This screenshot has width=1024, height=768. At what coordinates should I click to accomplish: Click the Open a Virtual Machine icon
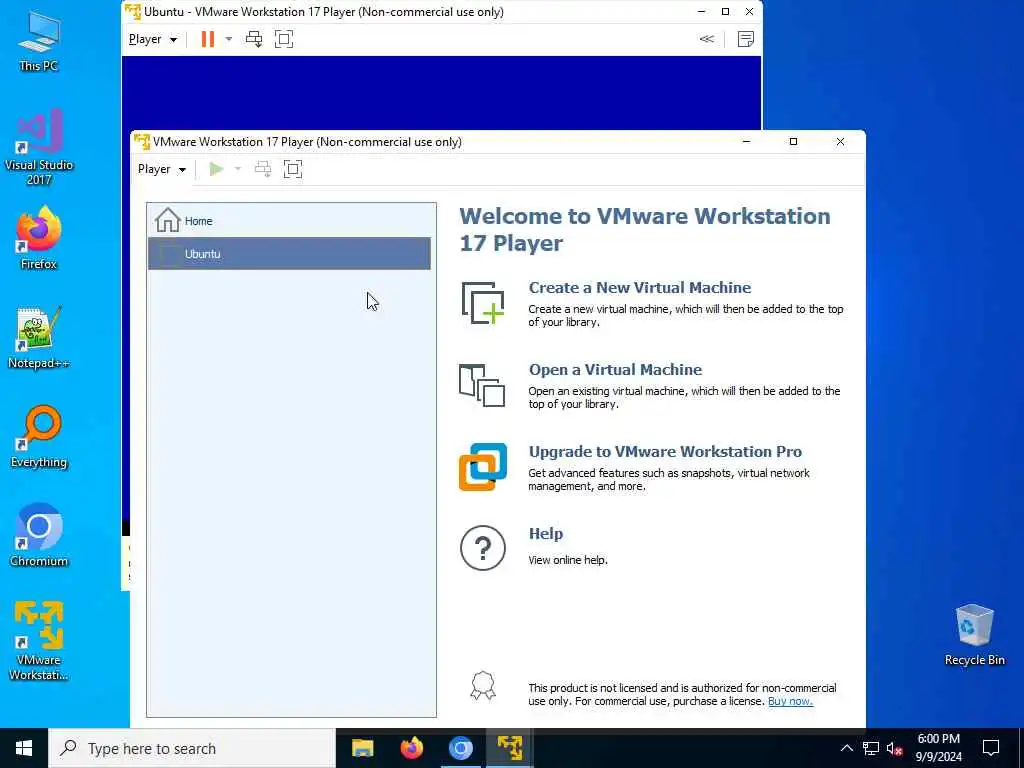(482, 385)
